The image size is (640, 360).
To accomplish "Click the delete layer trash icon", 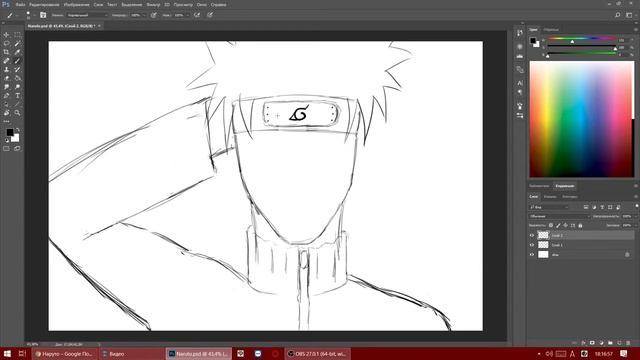I will pyautogui.click(x=628, y=343).
